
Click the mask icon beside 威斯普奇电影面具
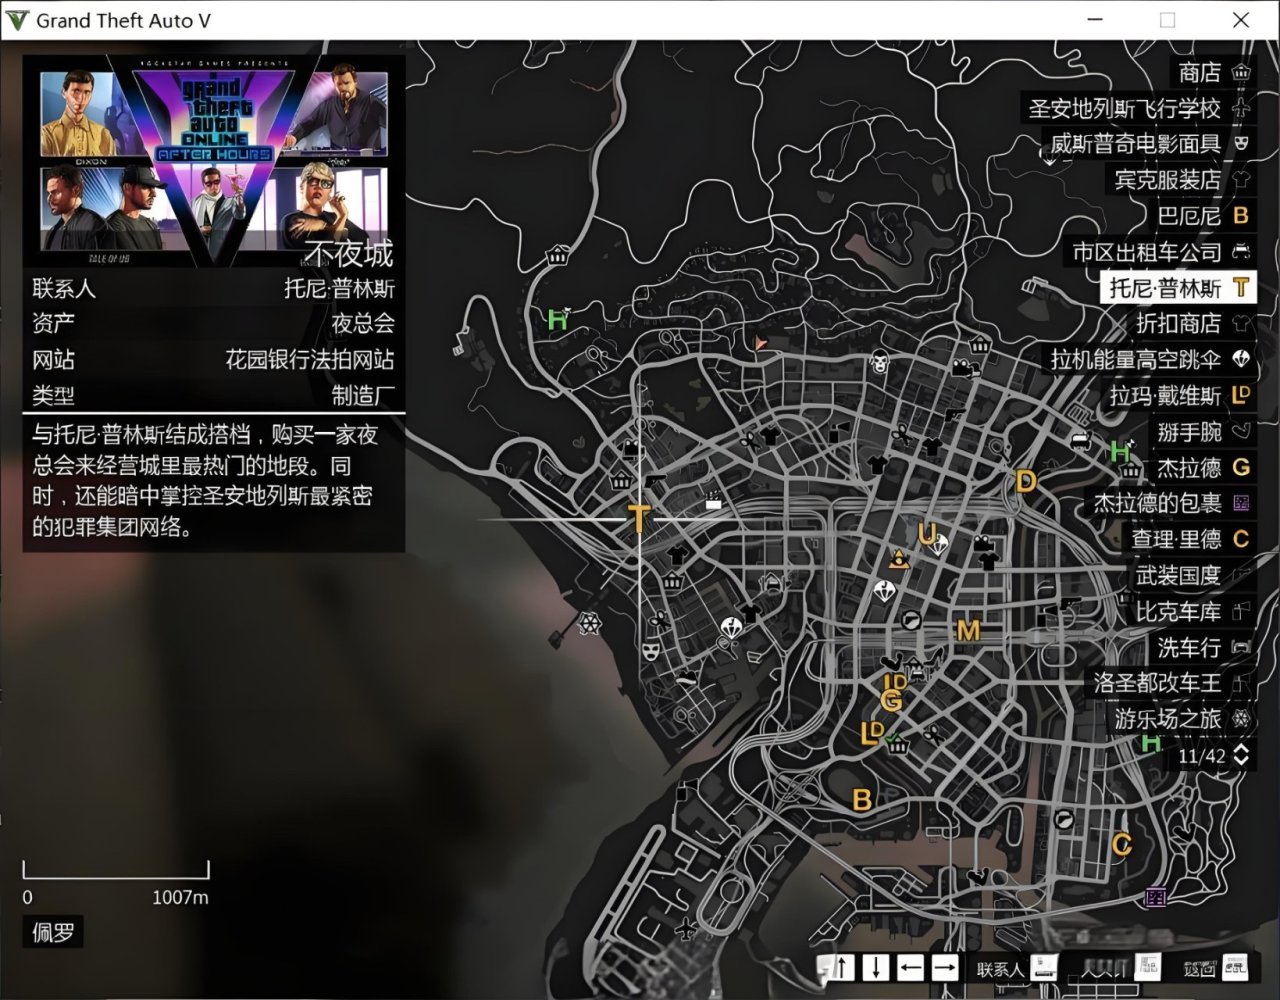(x=1241, y=144)
